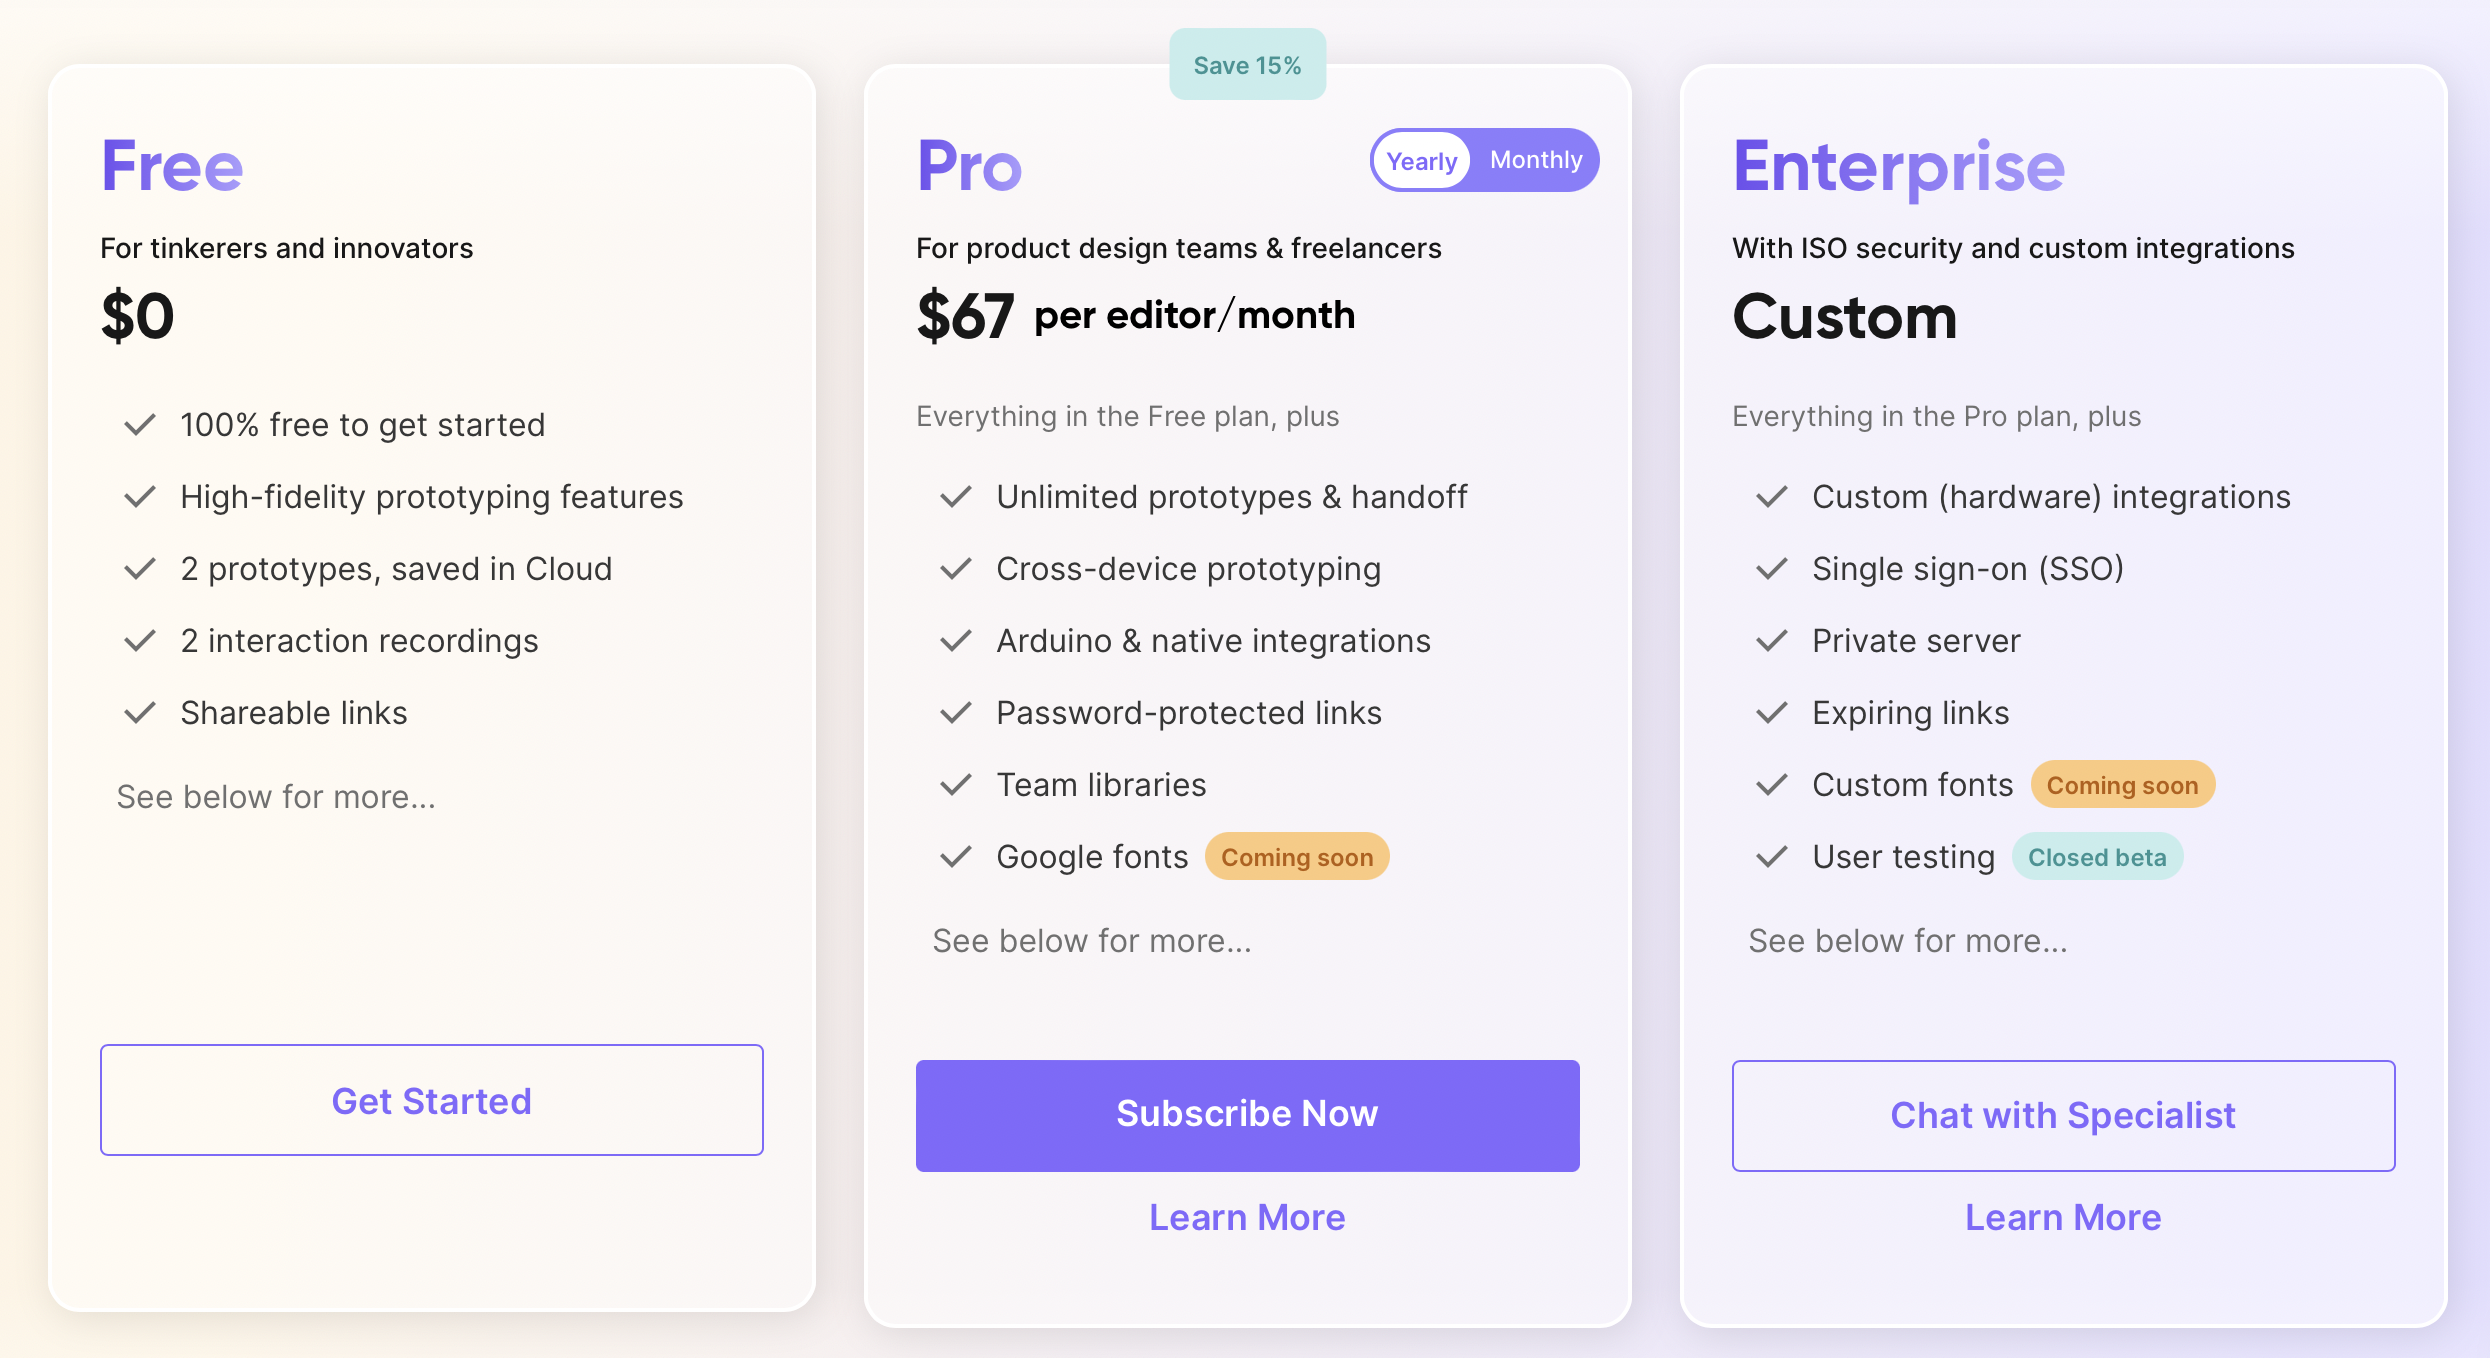Click See below for more in the Pro plan
2490x1358 pixels.
tap(1092, 941)
